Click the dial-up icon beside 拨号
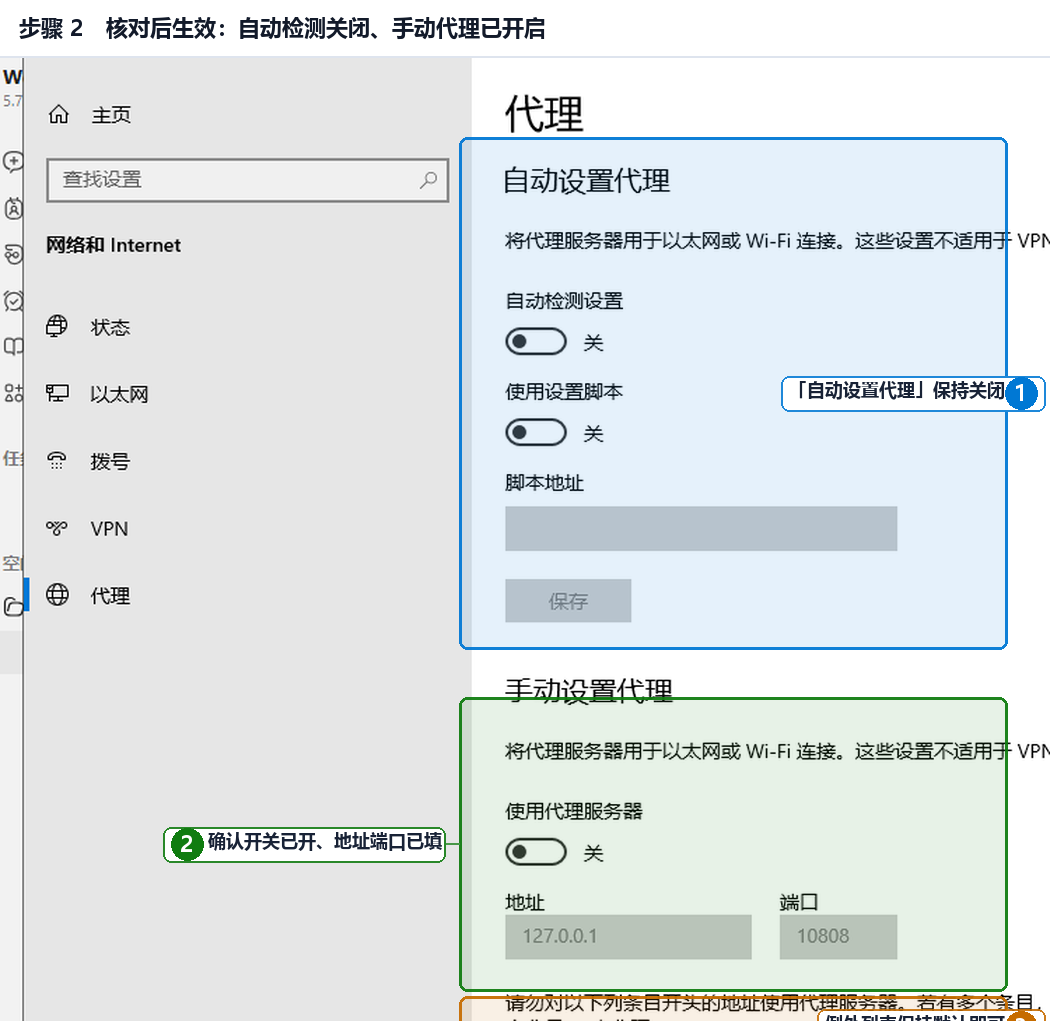The height and width of the screenshot is (1021, 1050). coord(57,461)
